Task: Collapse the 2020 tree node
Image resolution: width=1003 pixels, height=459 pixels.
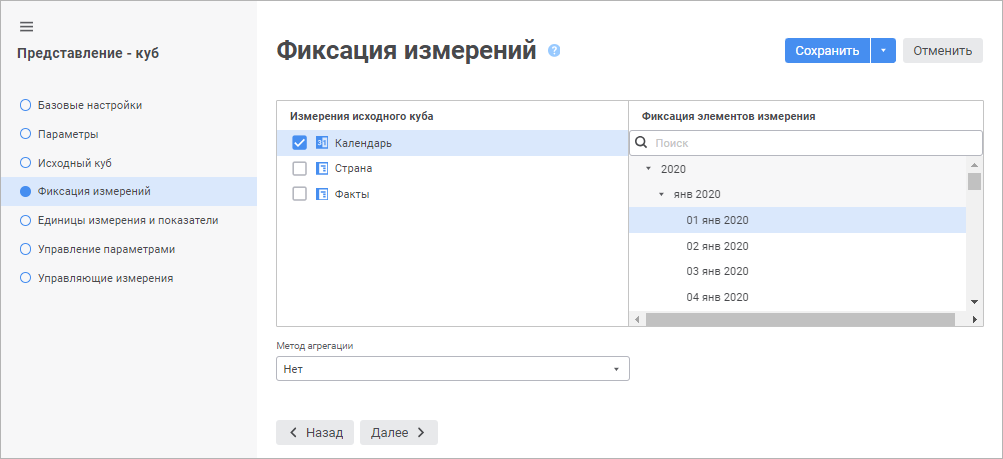Action: (648, 169)
